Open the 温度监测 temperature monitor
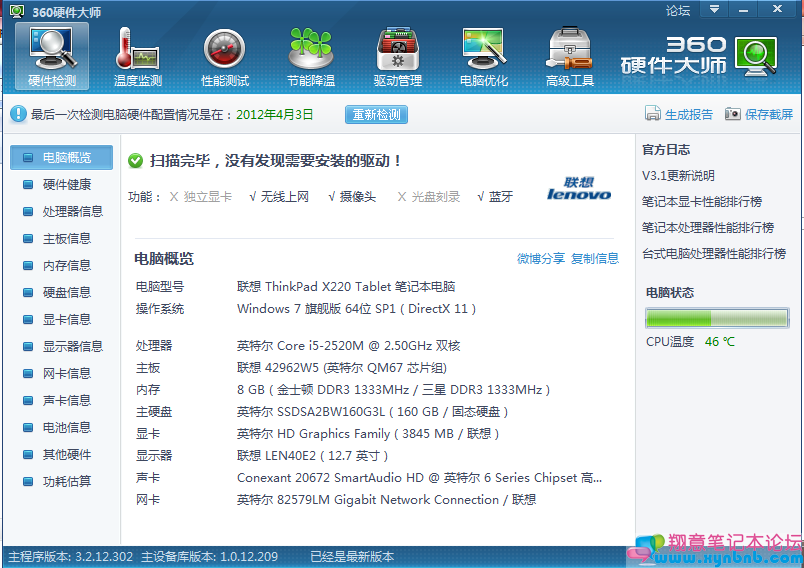 click(x=137, y=56)
